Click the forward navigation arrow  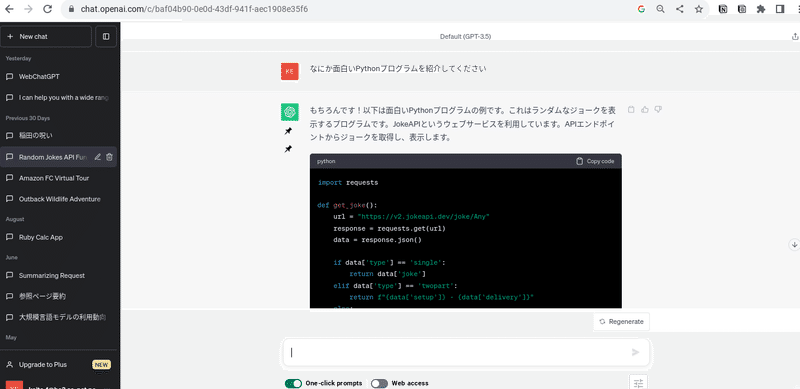[x=28, y=9]
